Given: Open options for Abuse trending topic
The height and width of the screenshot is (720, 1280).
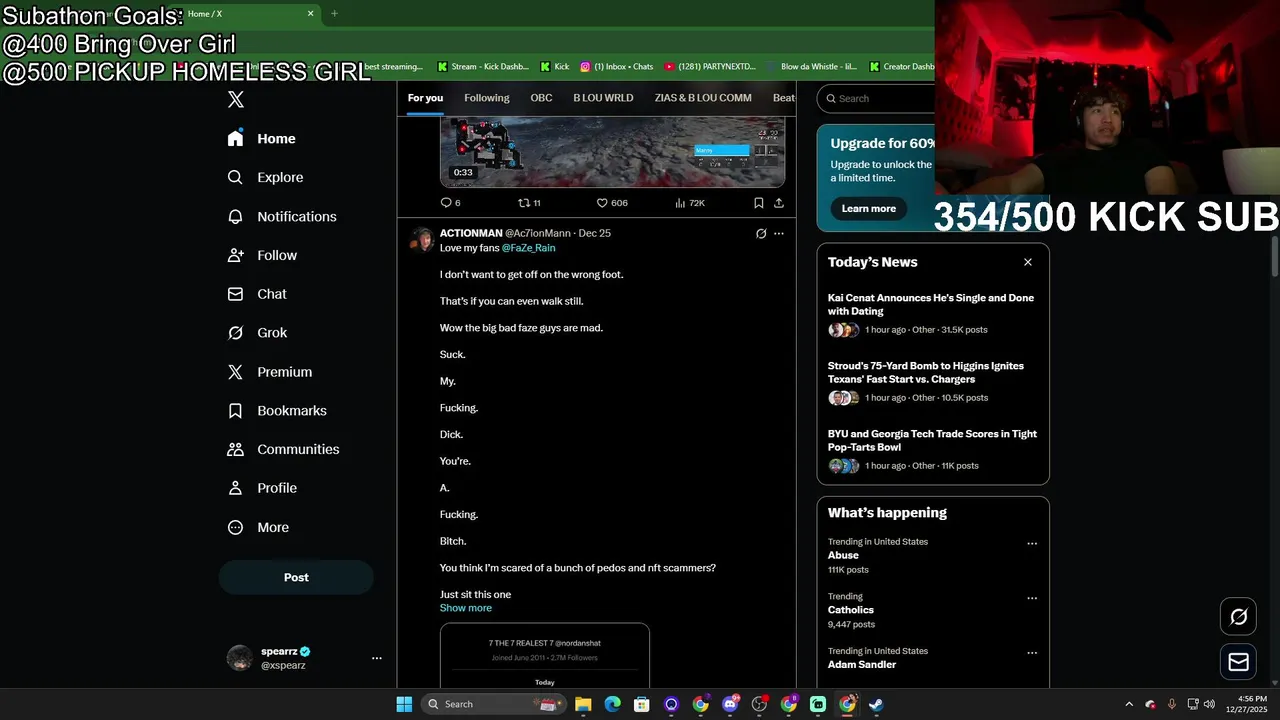Looking at the screenshot, I should coord(1032,544).
